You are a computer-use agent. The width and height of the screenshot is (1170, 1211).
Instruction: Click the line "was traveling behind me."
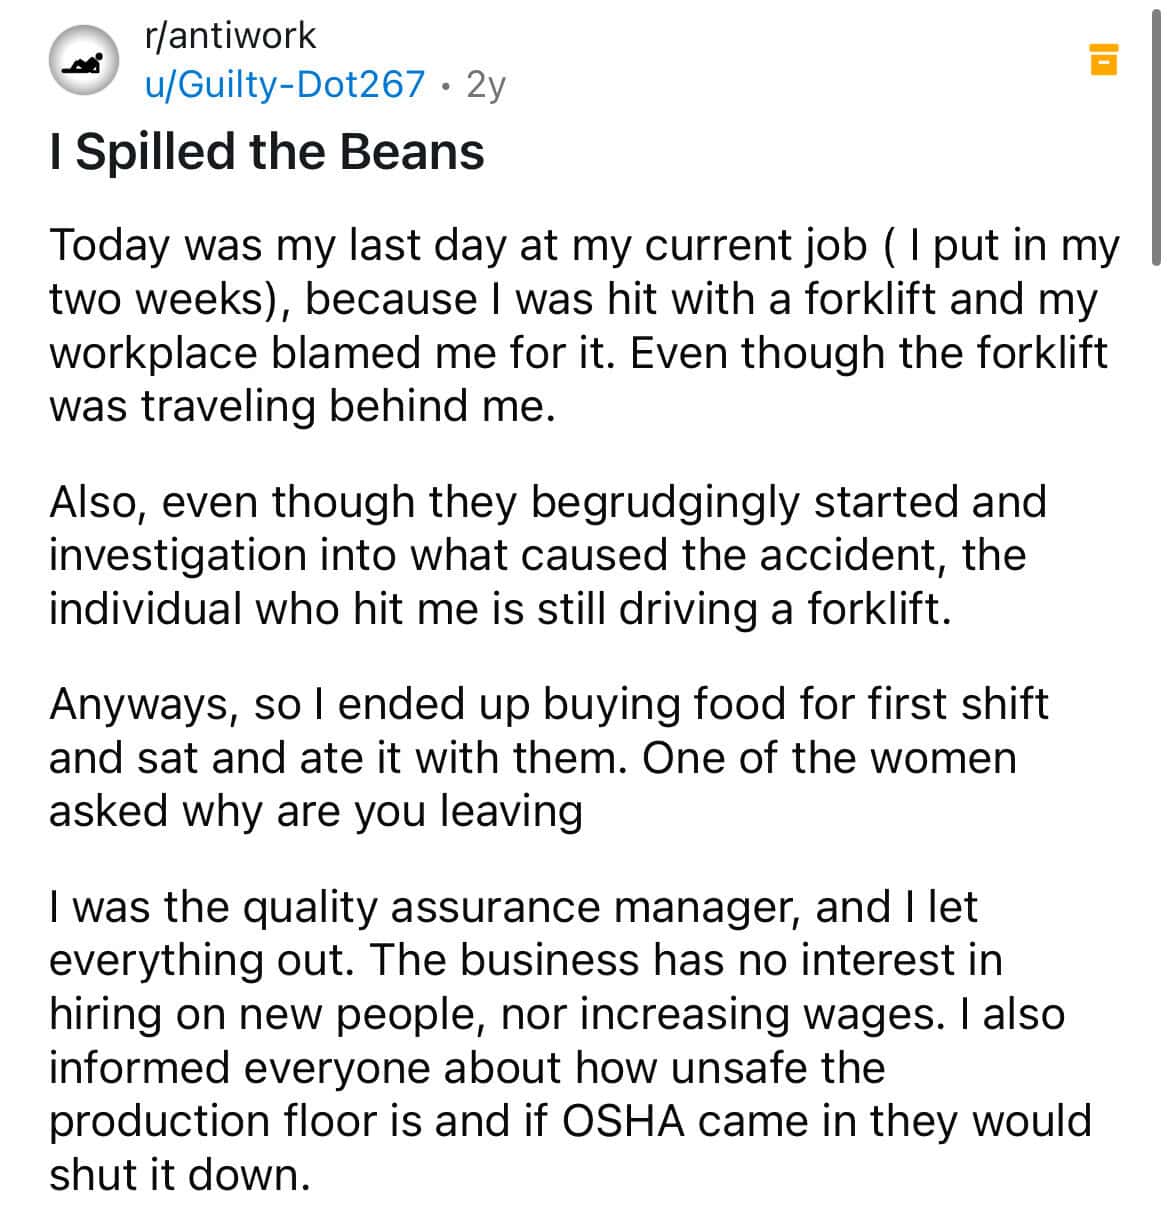point(301,406)
